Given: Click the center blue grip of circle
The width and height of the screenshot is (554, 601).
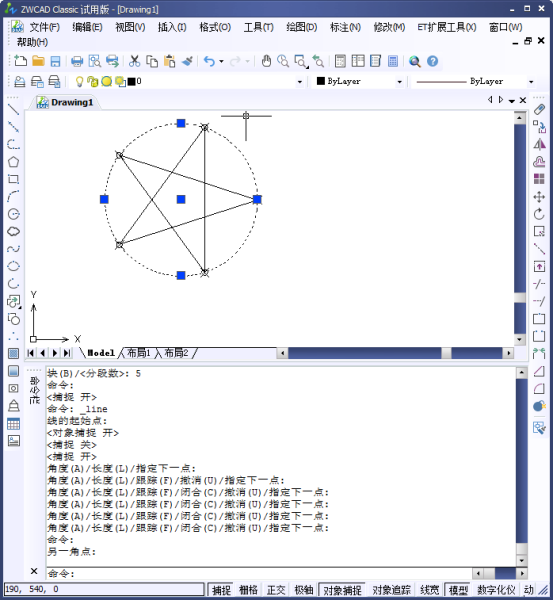Looking at the screenshot, I should [181, 199].
